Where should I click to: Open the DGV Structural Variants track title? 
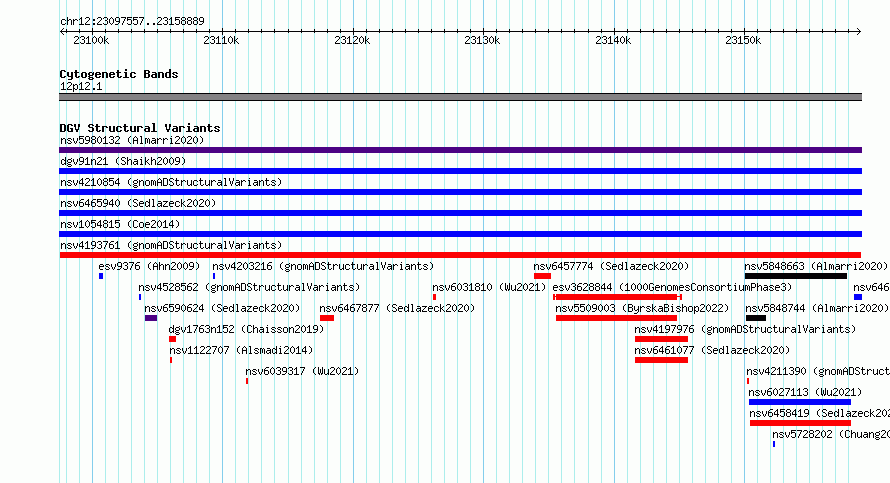(140, 128)
